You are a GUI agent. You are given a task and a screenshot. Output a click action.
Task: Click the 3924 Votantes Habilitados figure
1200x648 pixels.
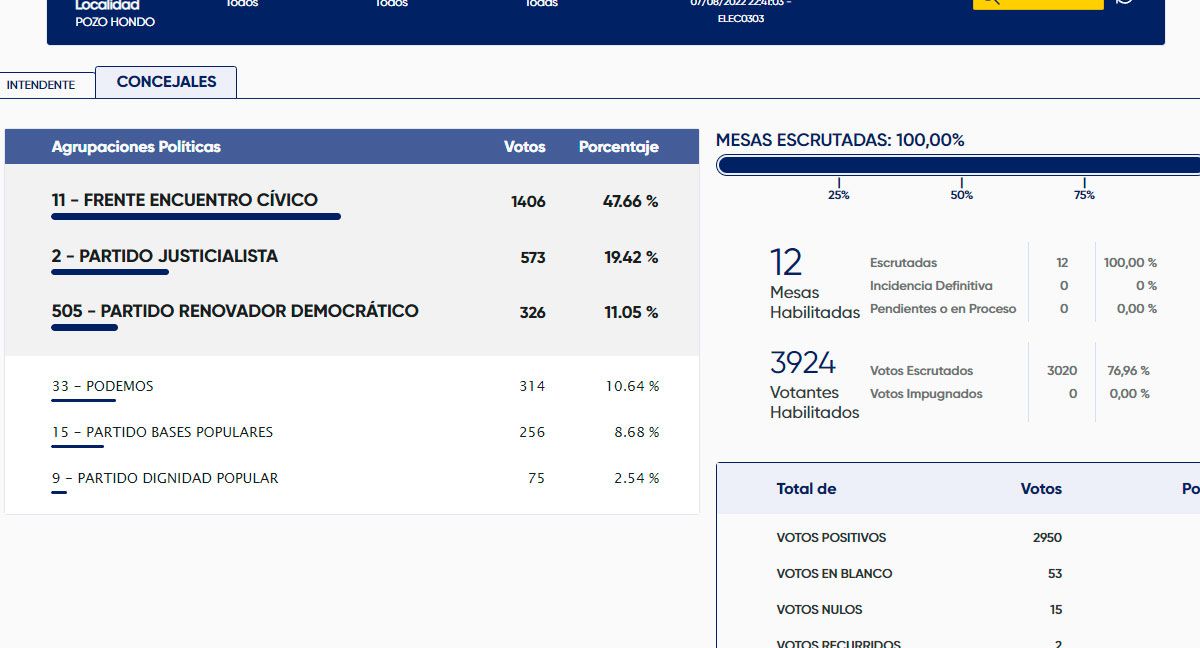click(x=802, y=362)
